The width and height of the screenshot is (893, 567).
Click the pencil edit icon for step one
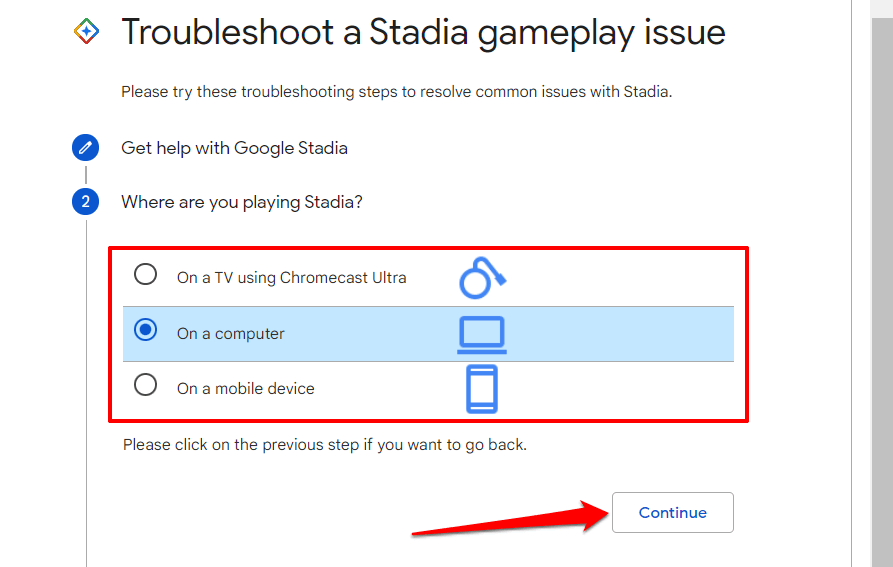(86, 148)
